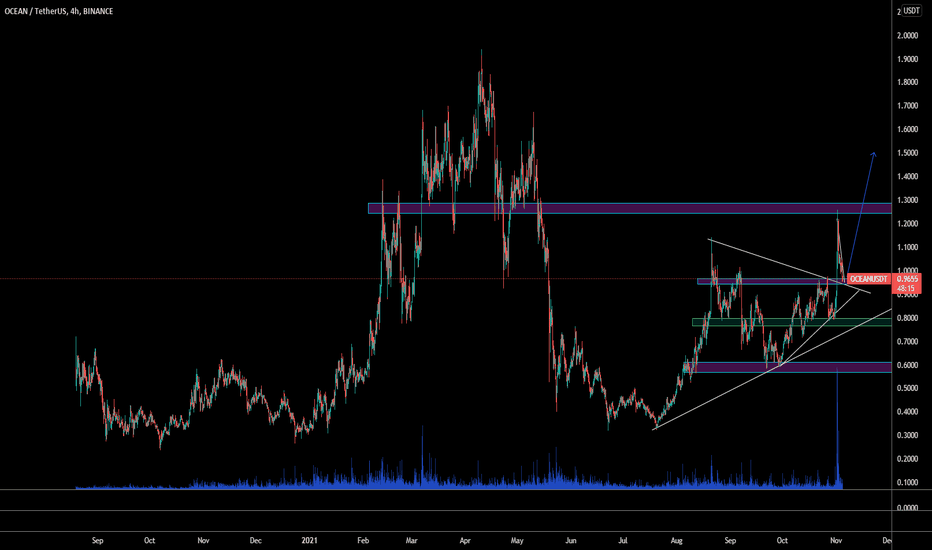Click the Feb label on time axis
The width and height of the screenshot is (932, 550).
pos(363,540)
